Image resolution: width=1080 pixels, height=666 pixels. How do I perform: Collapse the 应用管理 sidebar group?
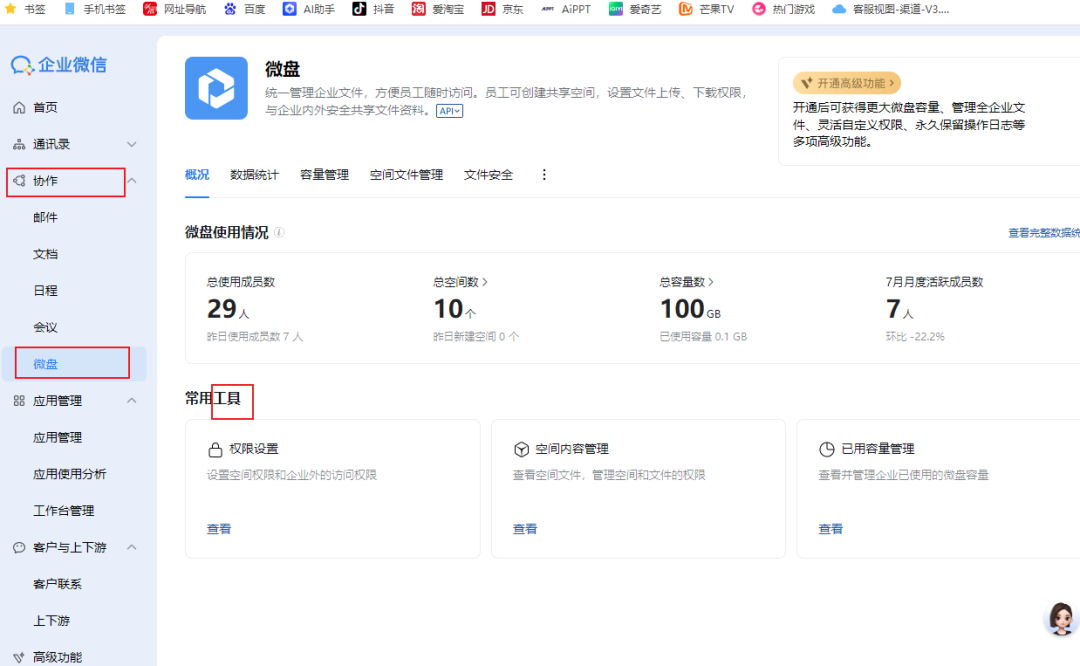click(131, 401)
